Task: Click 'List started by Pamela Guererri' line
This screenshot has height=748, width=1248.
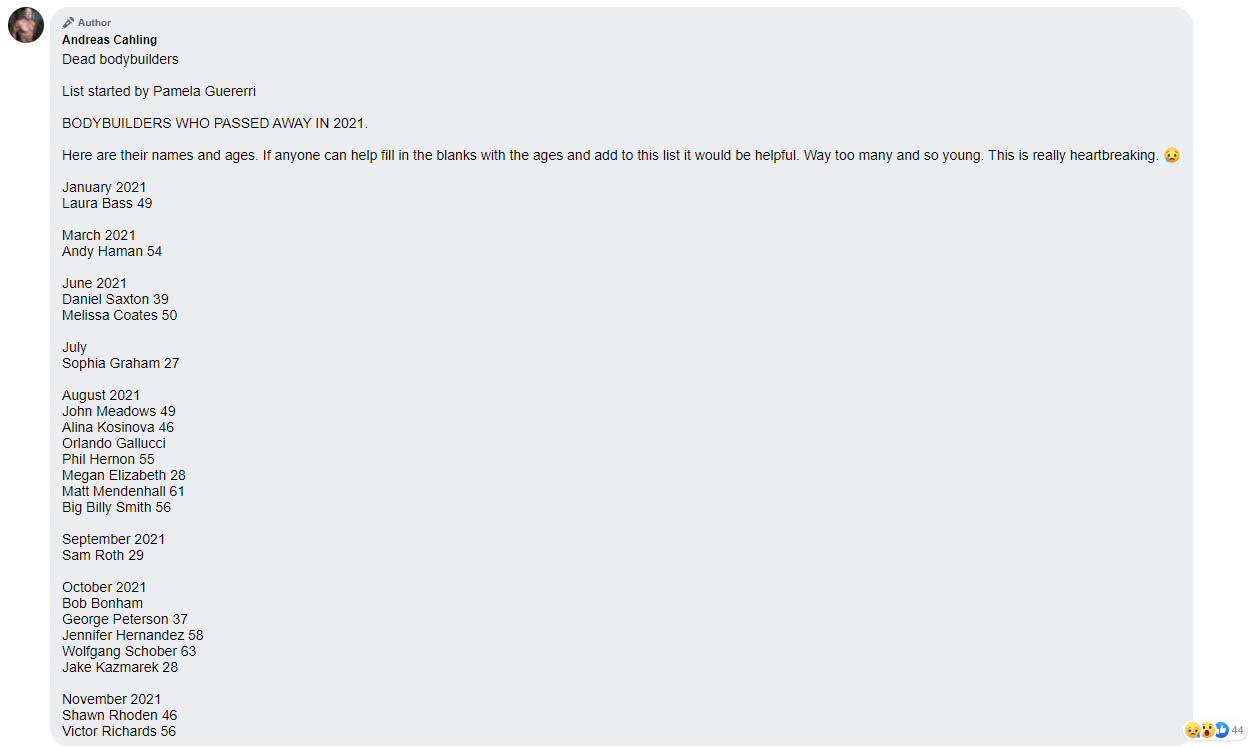Action: pos(159,91)
